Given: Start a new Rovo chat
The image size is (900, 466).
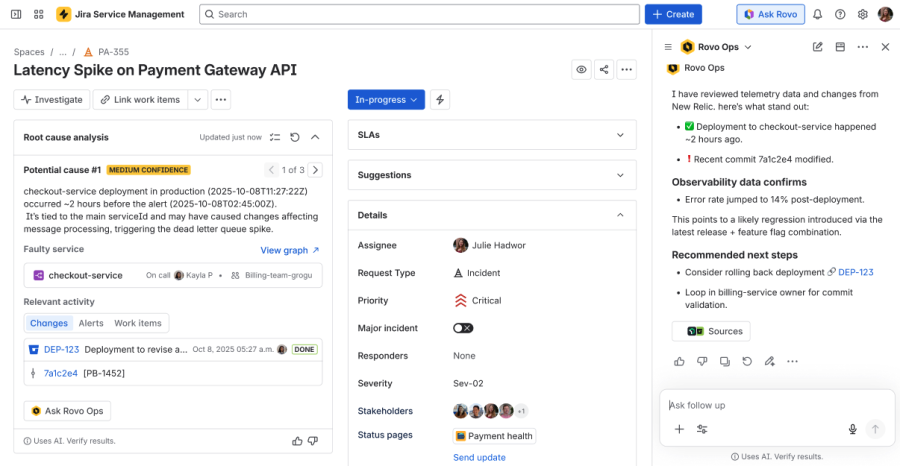Looking at the screenshot, I should tap(818, 47).
